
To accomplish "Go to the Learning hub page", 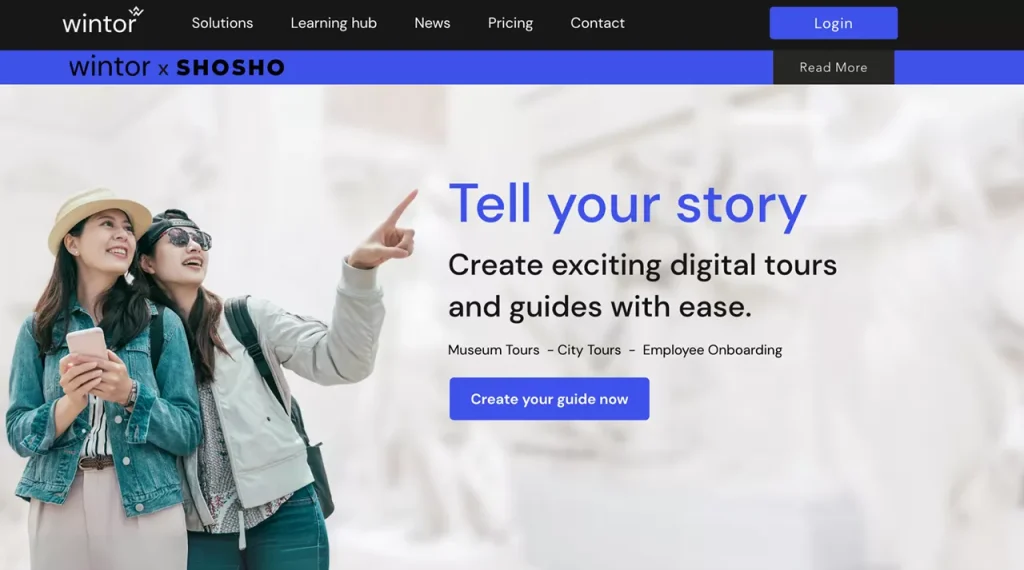I will 334,23.
